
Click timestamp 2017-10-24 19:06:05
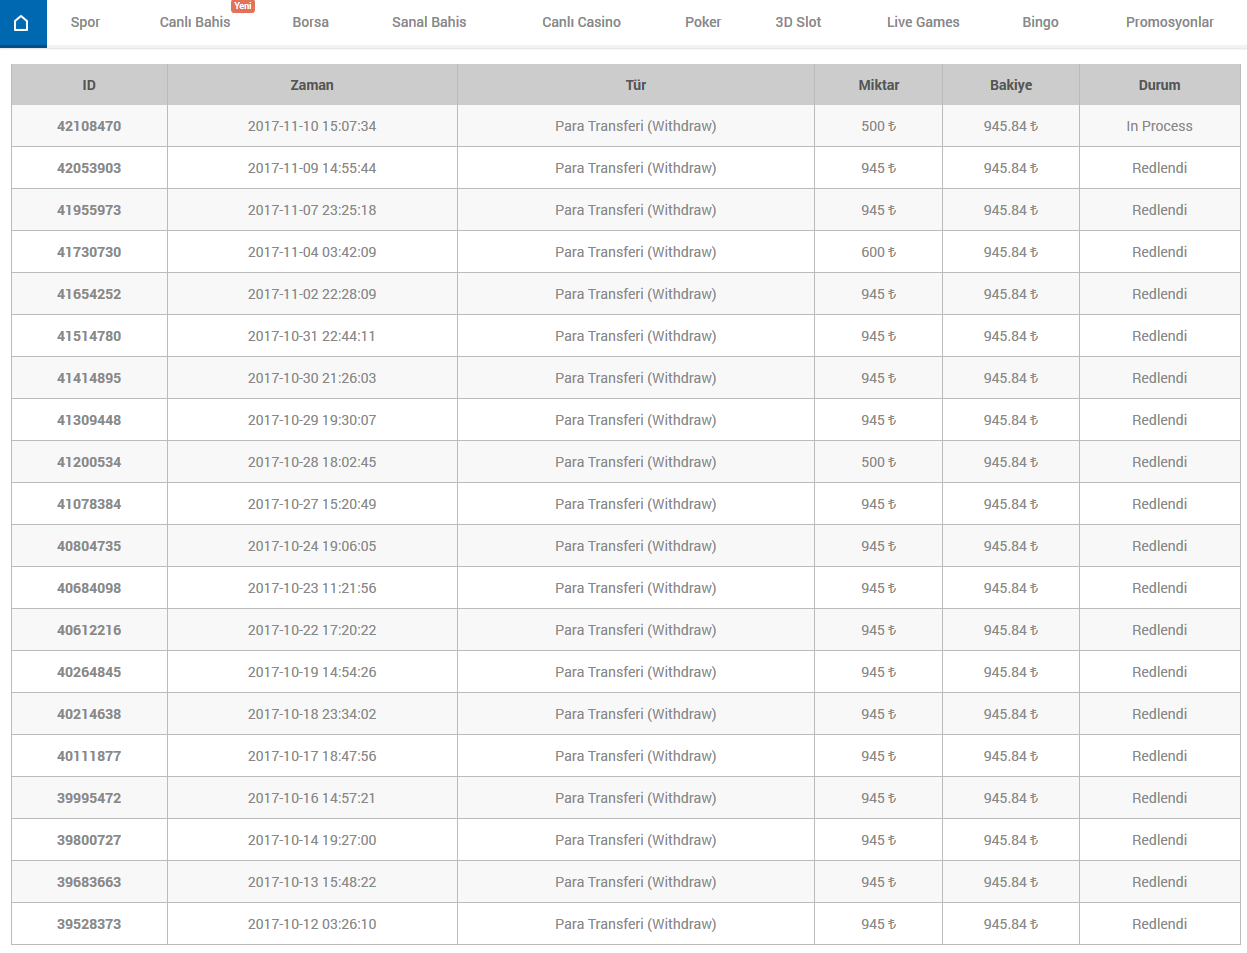coord(312,546)
